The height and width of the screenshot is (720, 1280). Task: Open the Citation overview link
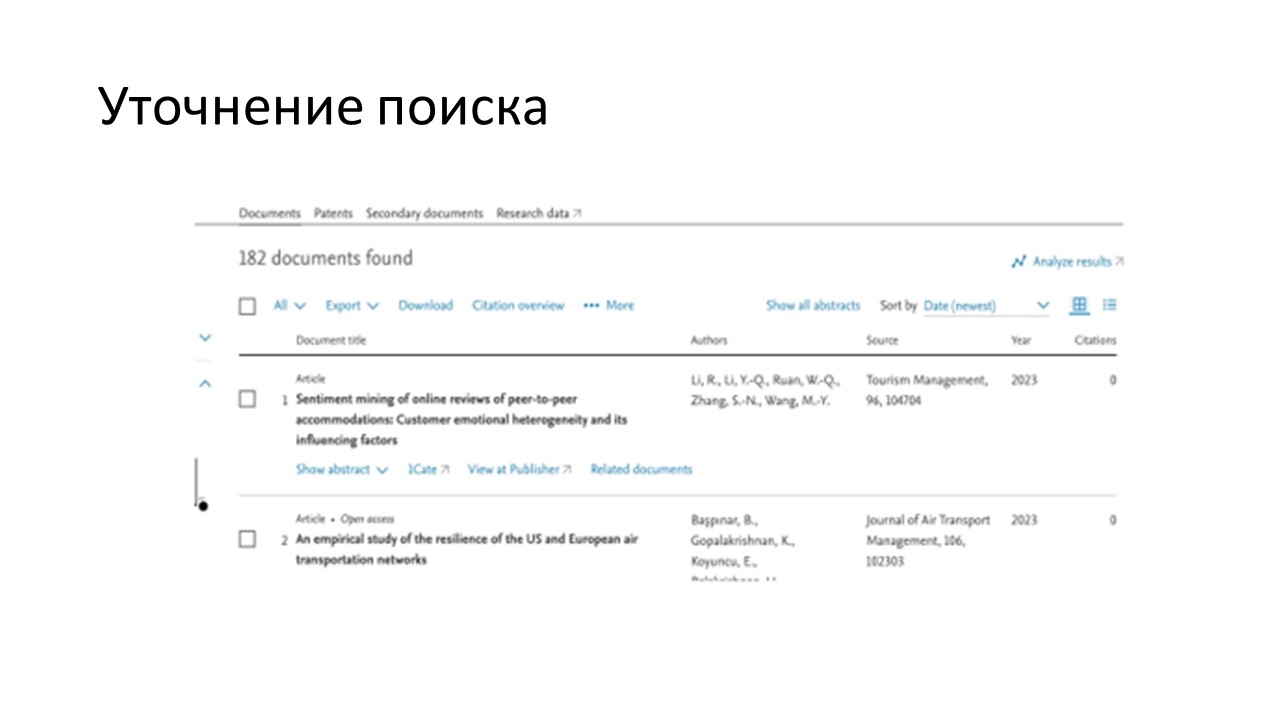click(518, 306)
